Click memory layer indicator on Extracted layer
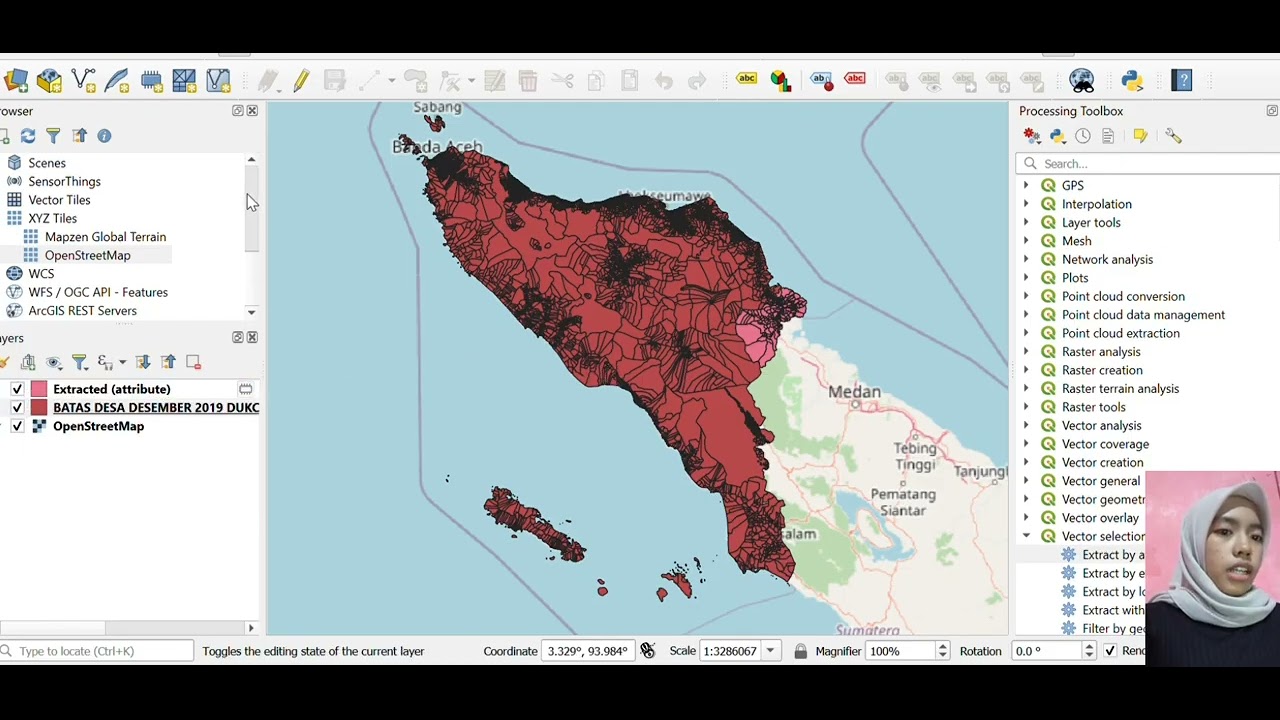 point(245,389)
